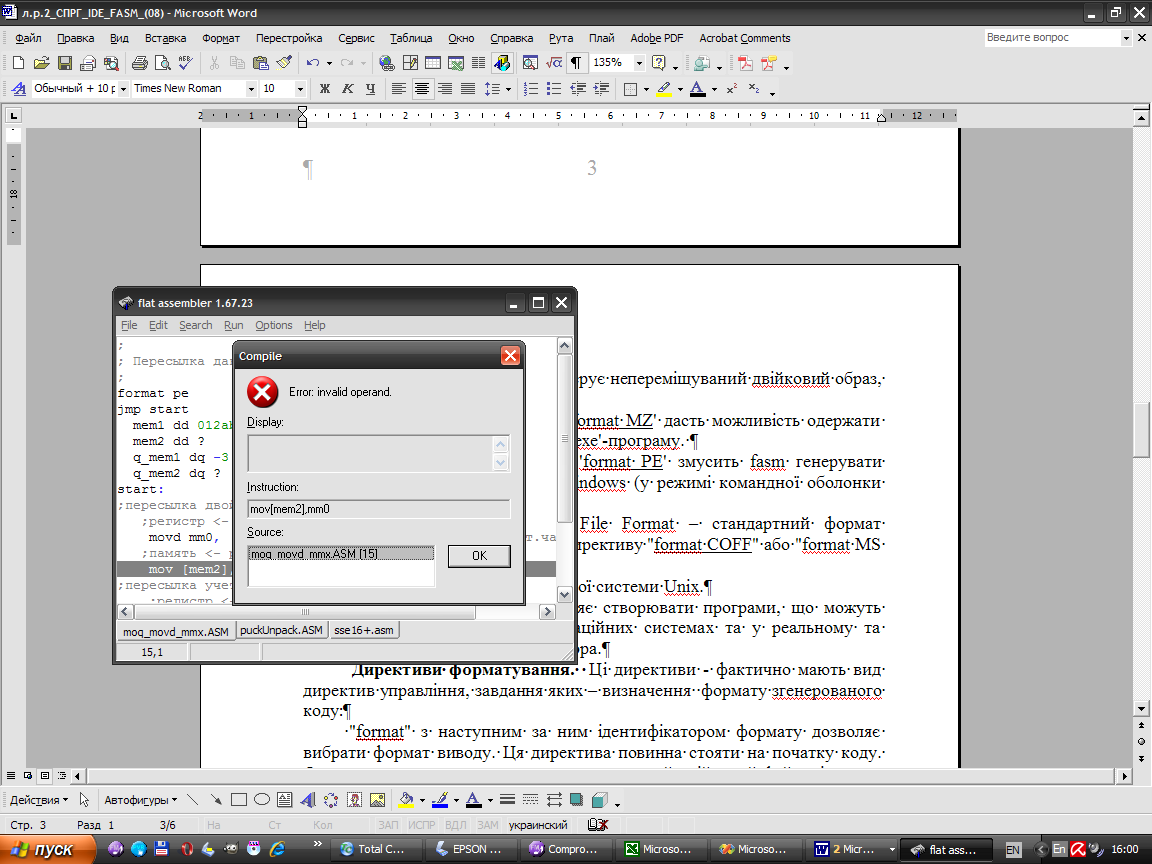1152x864 pixels.
Task: Open the Файл menu in Word
Action: pyautogui.click(x=29, y=38)
